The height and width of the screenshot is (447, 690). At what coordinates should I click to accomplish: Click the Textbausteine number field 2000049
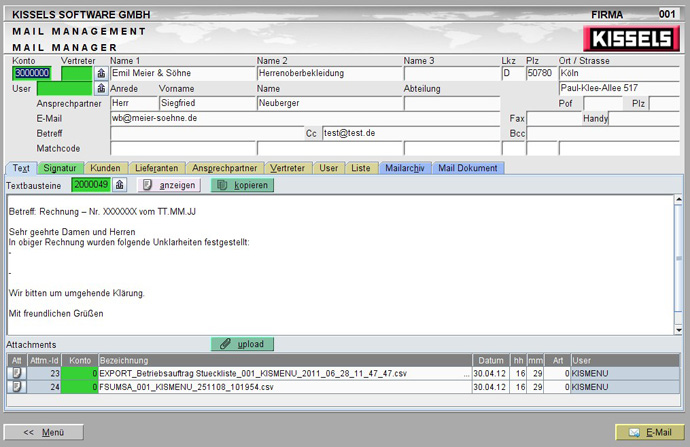(91, 185)
